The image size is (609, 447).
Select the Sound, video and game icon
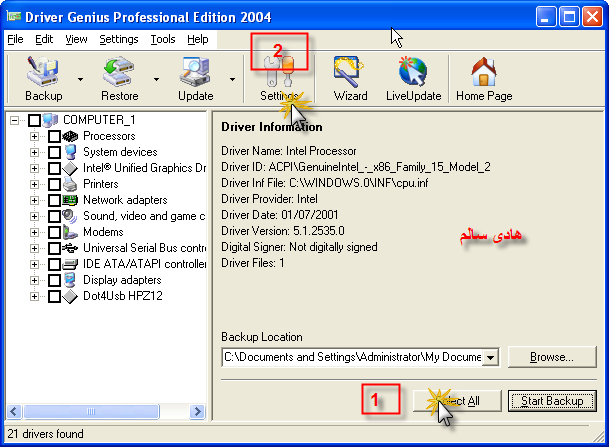pos(70,216)
